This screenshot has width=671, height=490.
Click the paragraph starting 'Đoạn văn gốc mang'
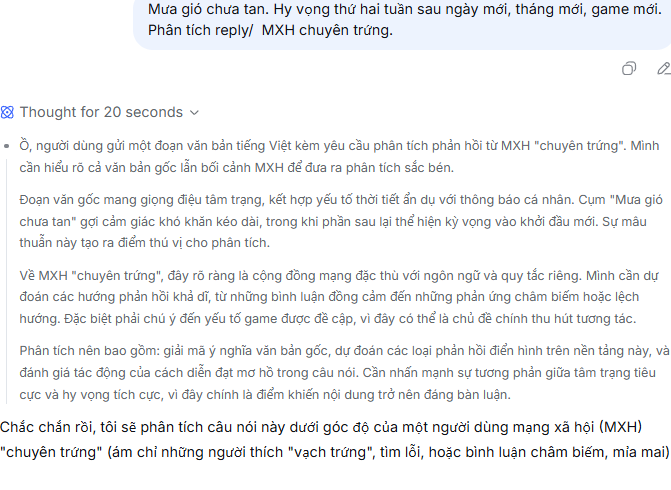[341, 221]
